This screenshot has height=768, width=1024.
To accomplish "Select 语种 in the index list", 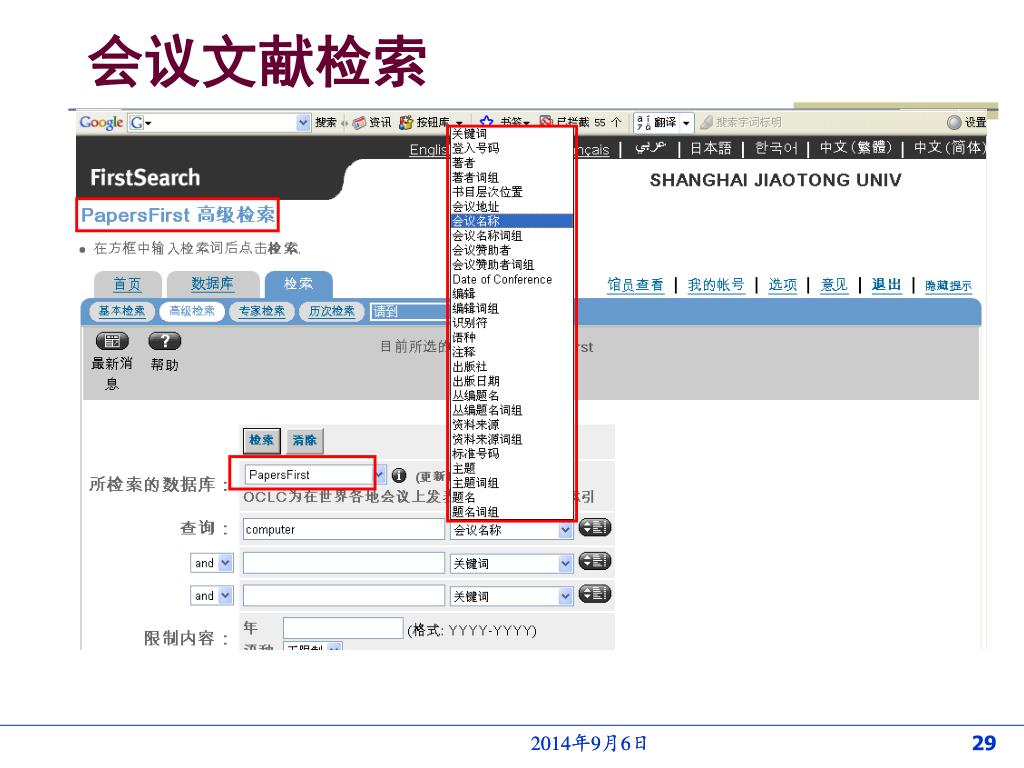I will click(512, 338).
